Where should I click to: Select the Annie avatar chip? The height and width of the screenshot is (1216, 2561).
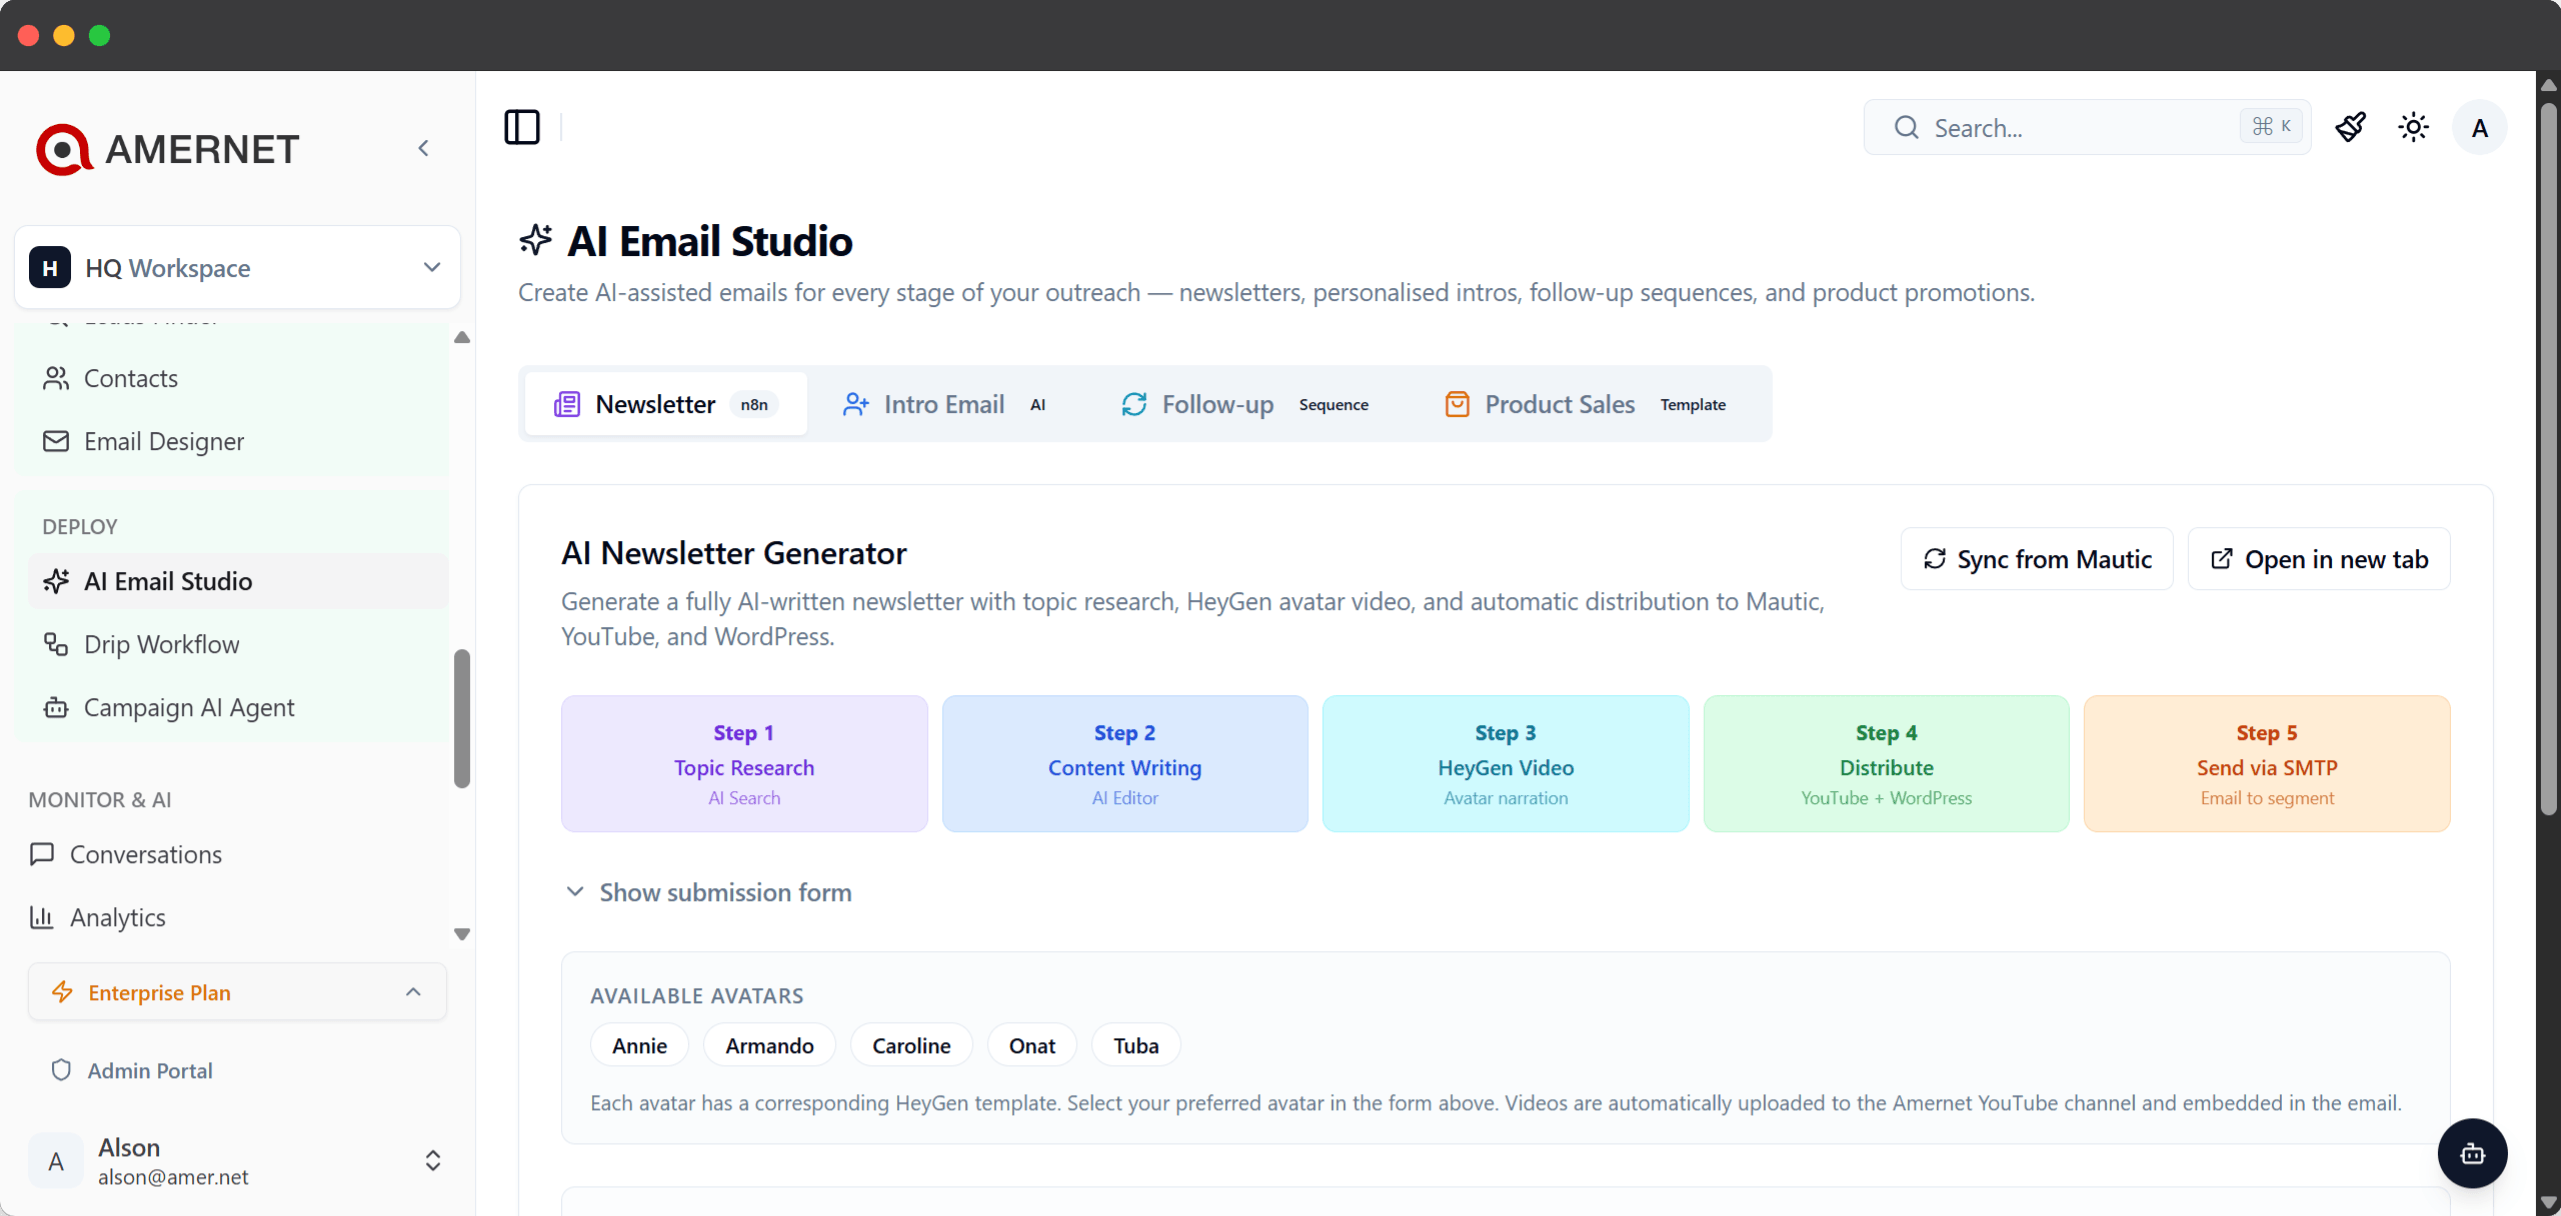pos(640,1045)
